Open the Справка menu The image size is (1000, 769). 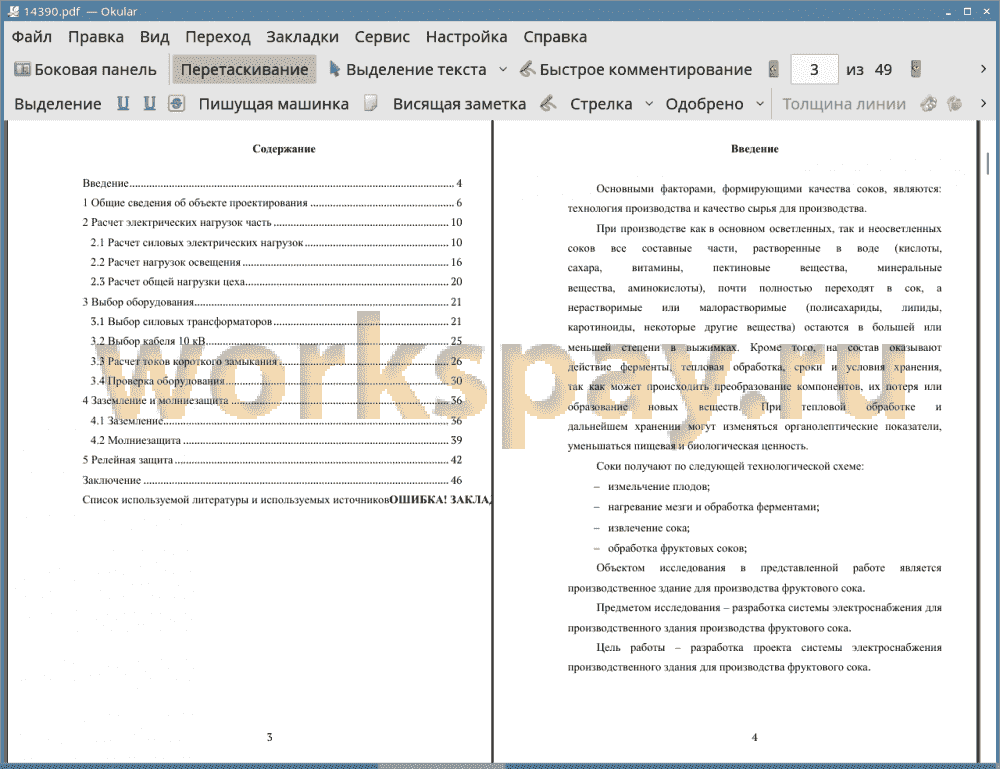[x=555, y=37]
